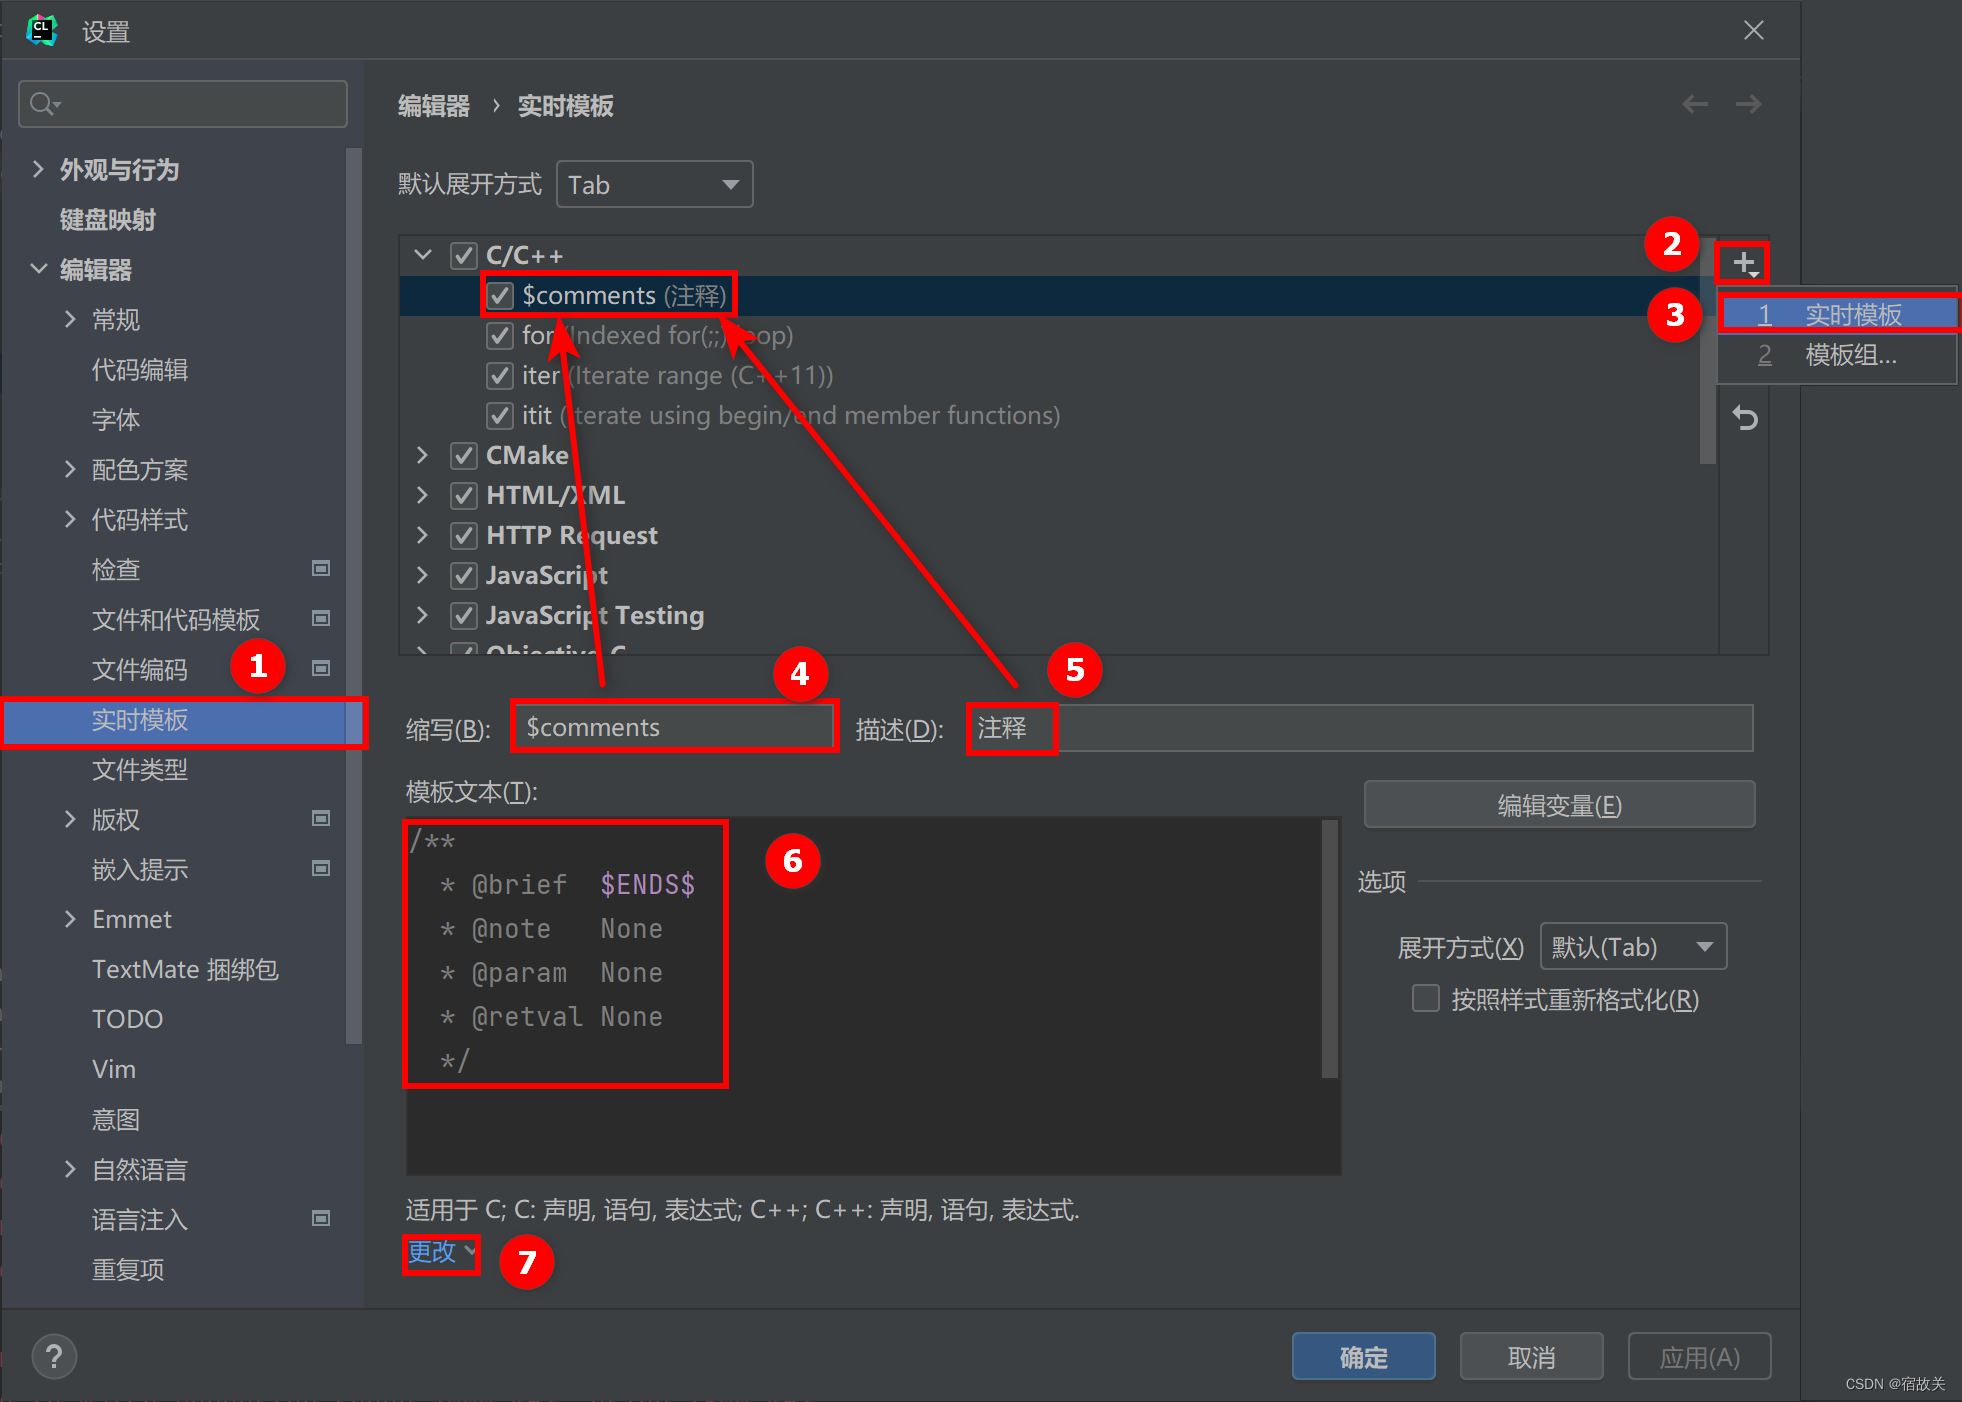Click the revert undo arrow icon
The width and height of the screenshot is (1962, 1402).
1744,418
